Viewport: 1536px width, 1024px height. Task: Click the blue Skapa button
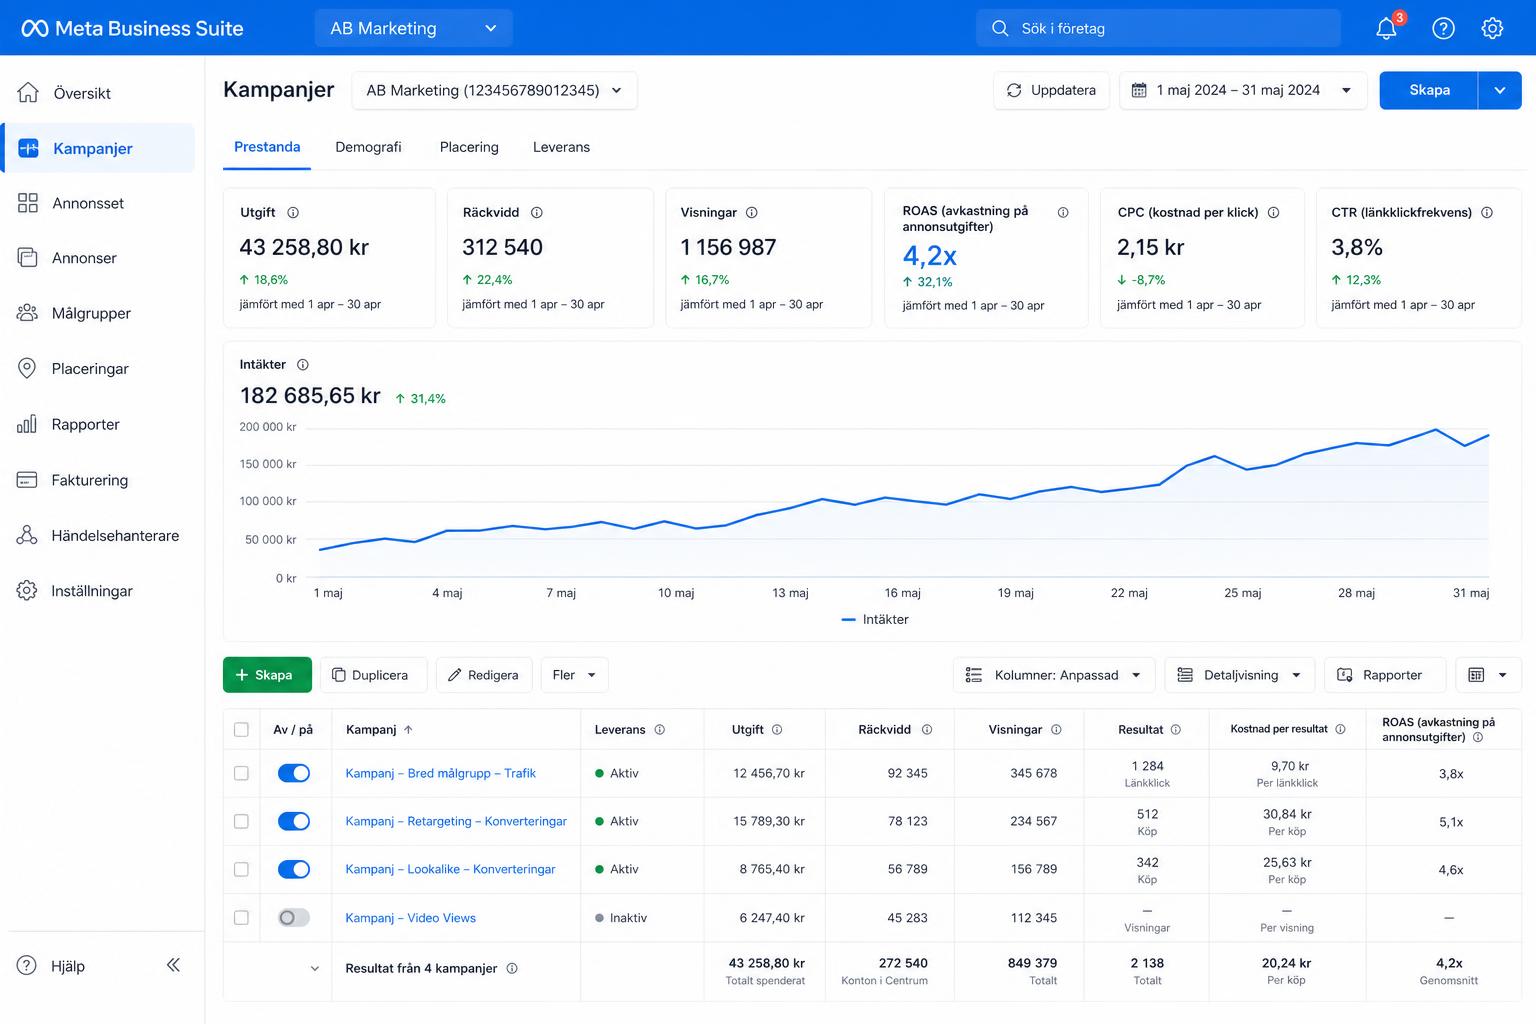pos(1429,90)
